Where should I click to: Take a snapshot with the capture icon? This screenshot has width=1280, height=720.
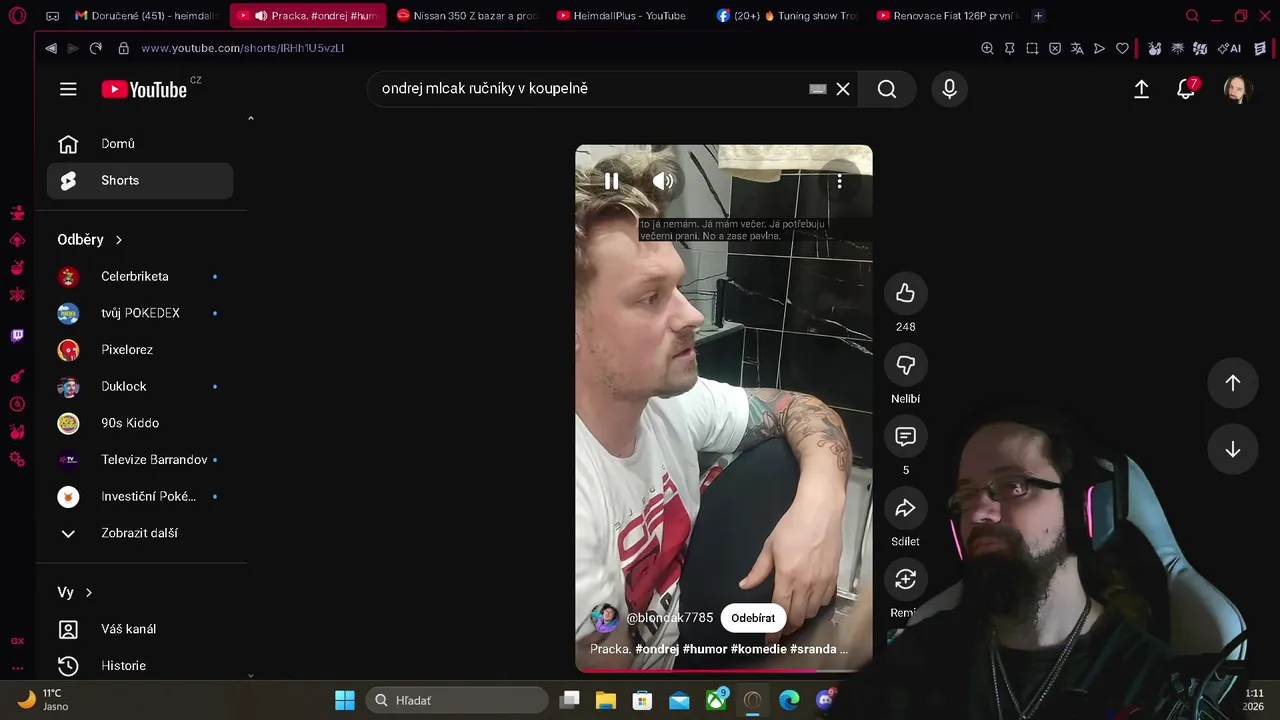tap(1032, 48)
